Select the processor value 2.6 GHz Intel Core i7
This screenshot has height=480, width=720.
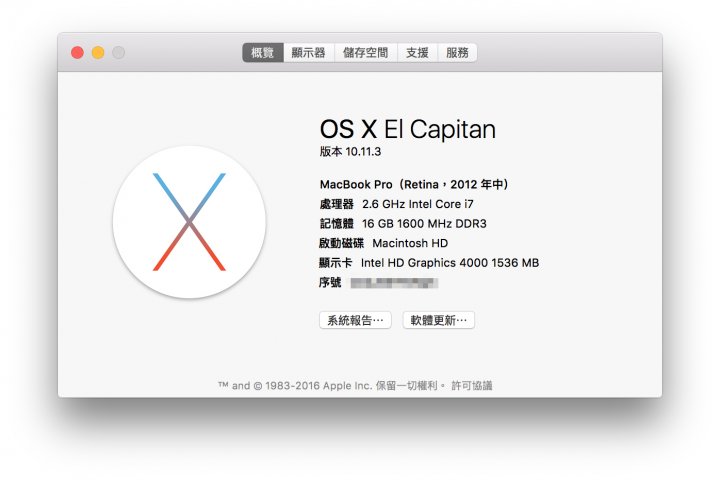point(418,204)
